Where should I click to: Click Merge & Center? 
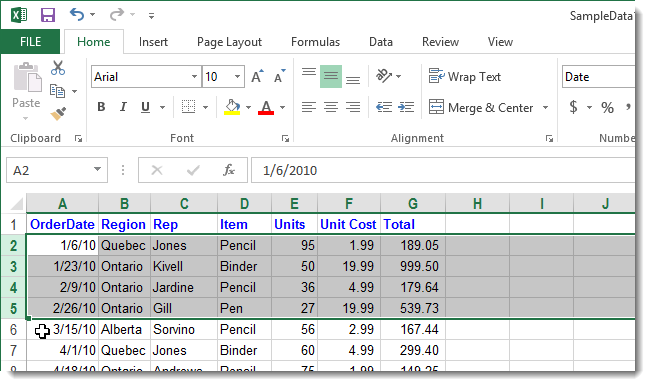[481, 108]
